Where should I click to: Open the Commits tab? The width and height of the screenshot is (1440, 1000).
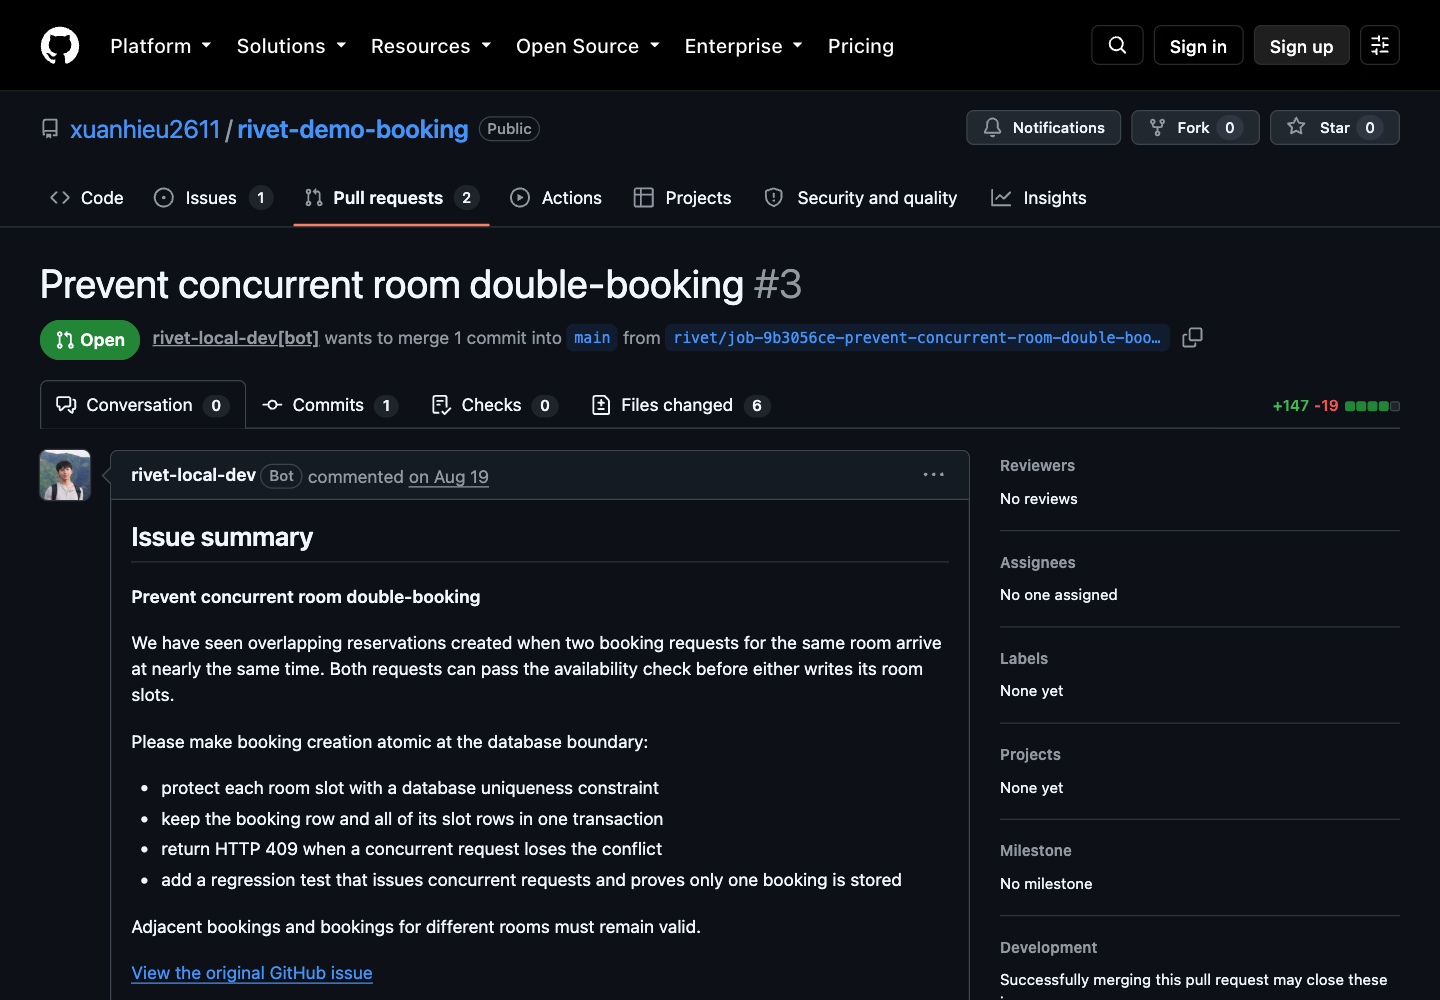coord(330,405)
